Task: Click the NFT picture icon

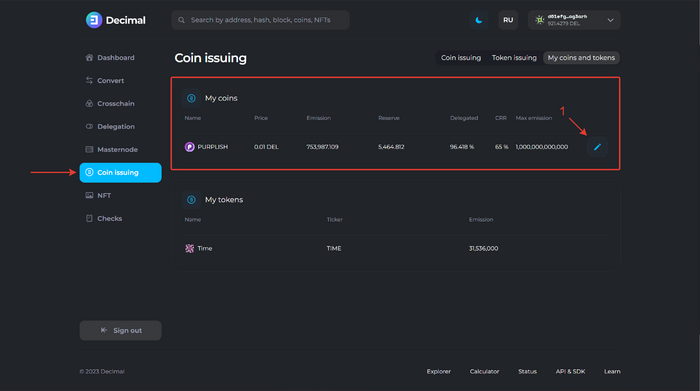Action: [x=89, y=196]
